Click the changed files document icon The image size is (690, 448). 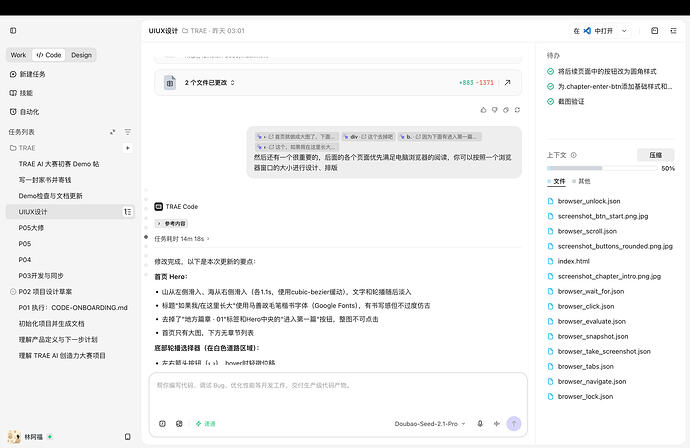pos(170,83)
